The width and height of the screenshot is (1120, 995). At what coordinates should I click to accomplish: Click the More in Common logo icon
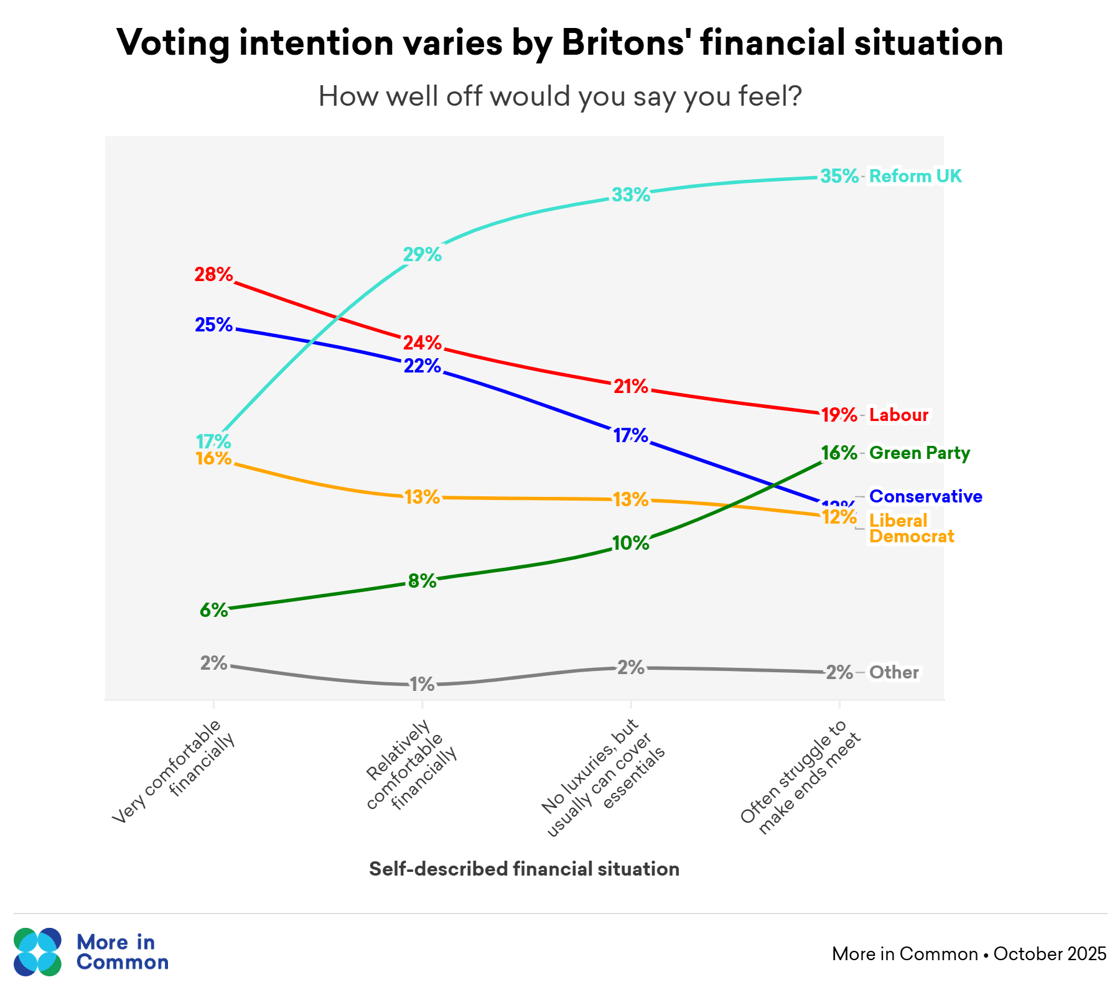[x=38, y=952]
